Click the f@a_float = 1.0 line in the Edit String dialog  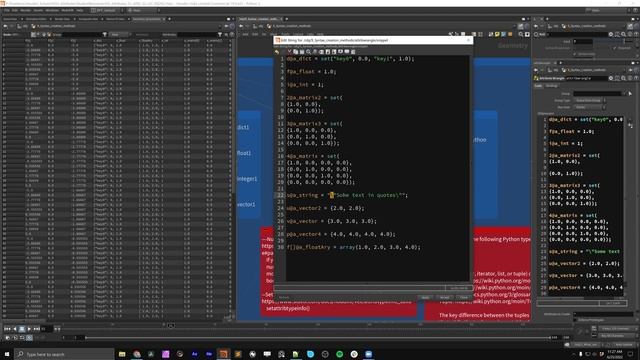(311, 72)
